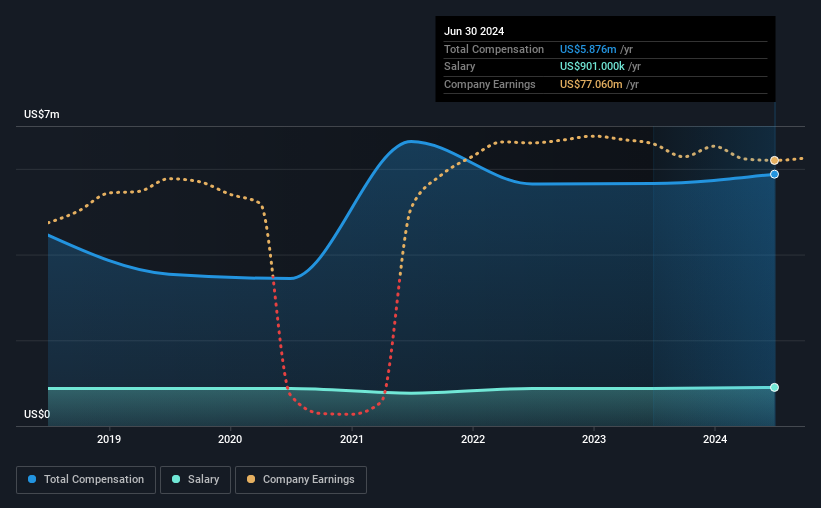
Task: Click the Total Compensation tooltip row label
Action: 494,49
